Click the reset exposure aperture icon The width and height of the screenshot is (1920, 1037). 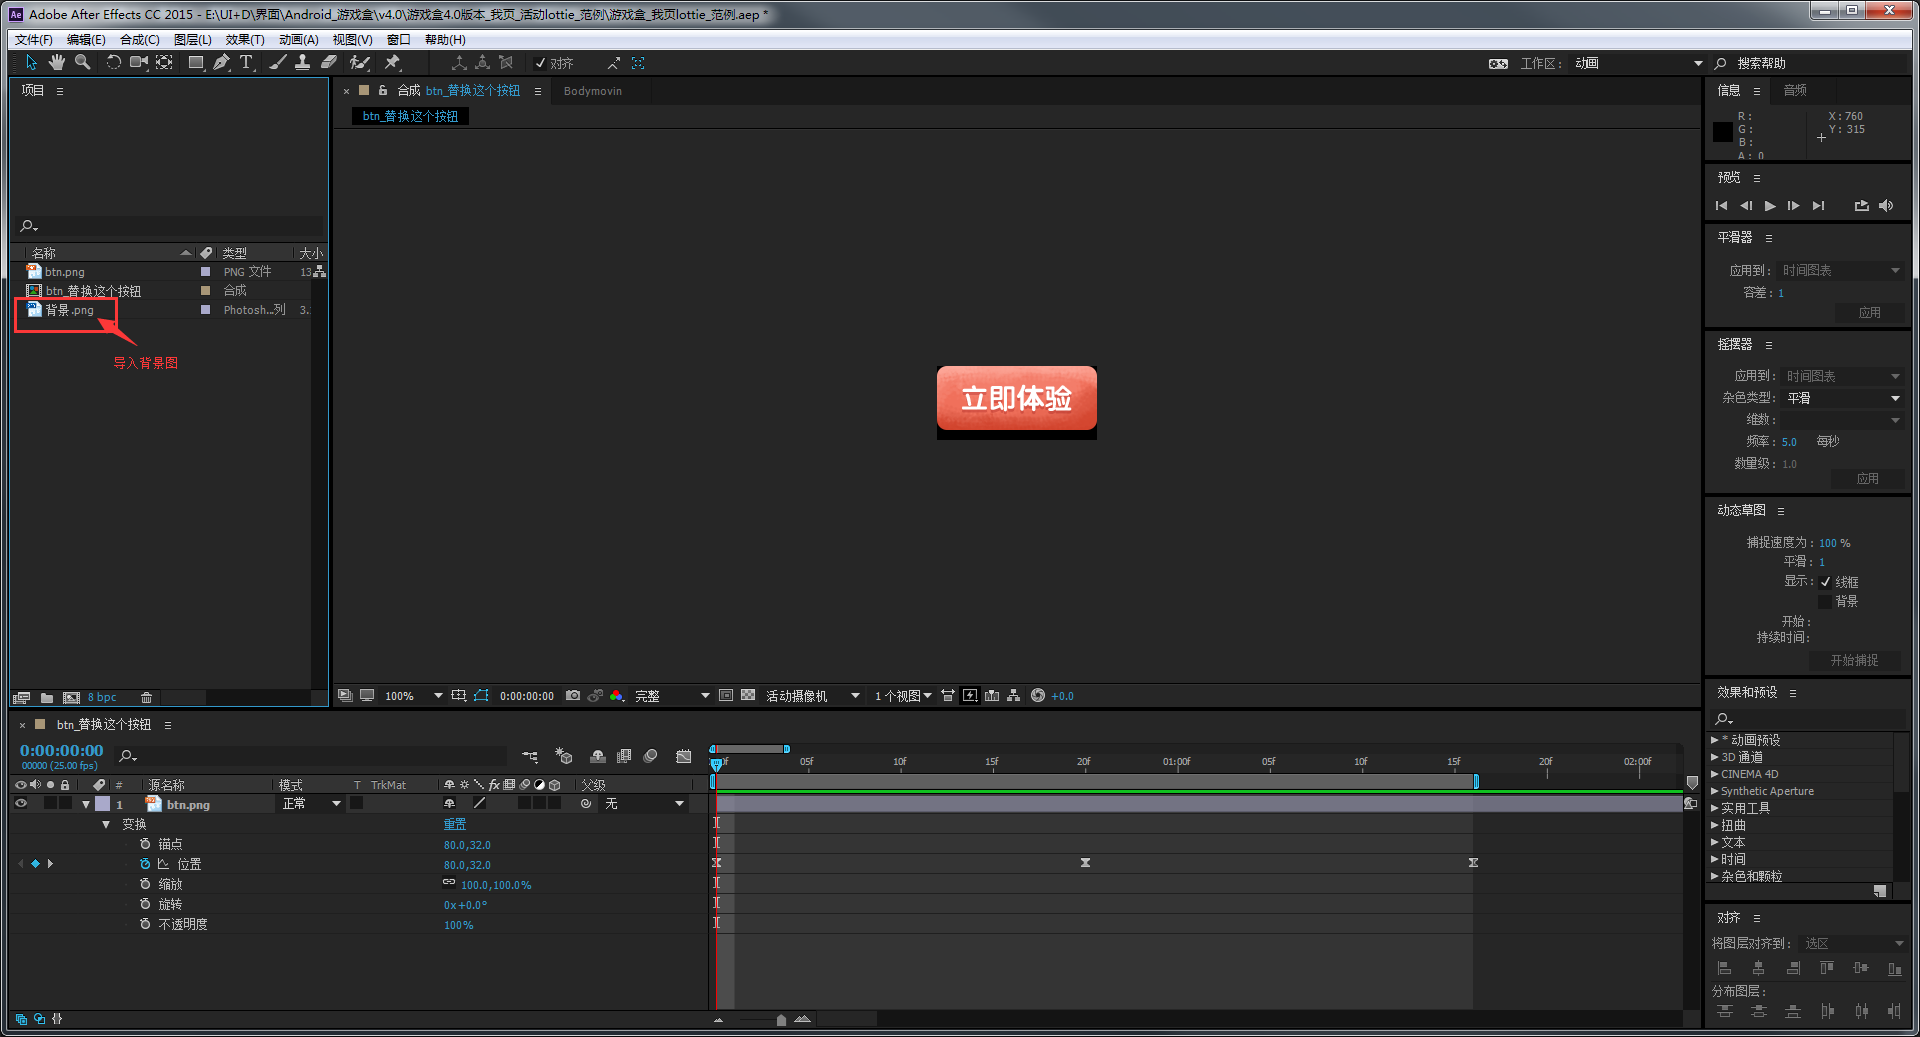(1038, 696)
